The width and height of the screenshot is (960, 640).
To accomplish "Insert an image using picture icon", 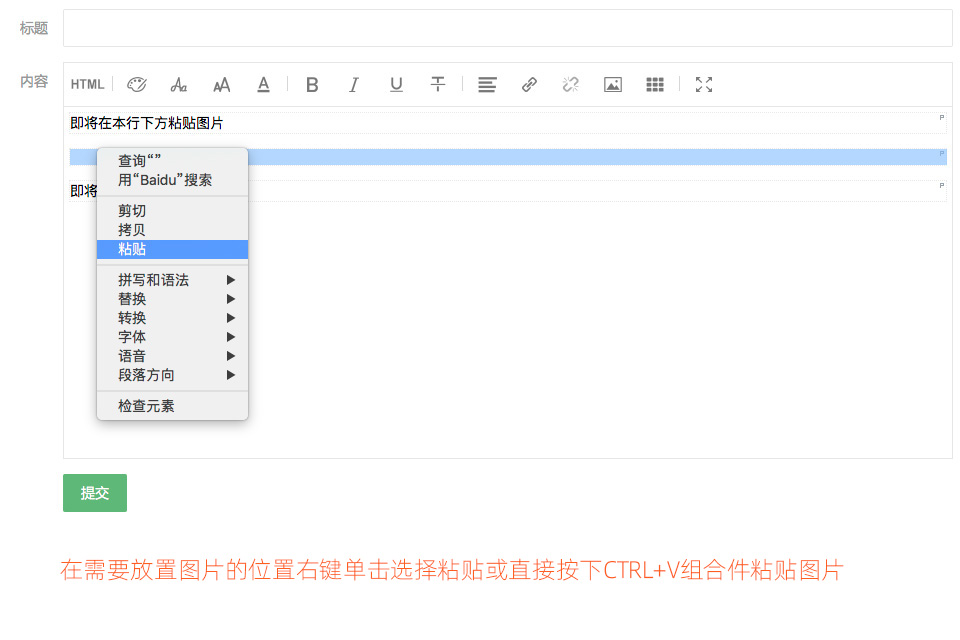I will tap(613, 85).
